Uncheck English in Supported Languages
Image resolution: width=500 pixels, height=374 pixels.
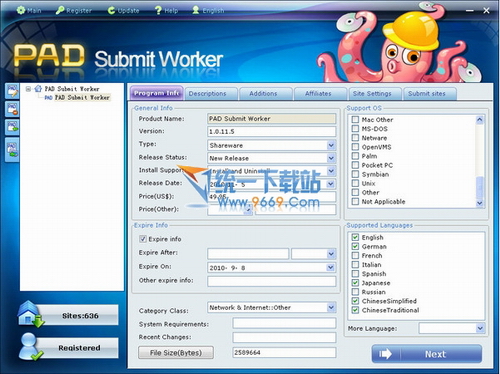click(355, 237)
